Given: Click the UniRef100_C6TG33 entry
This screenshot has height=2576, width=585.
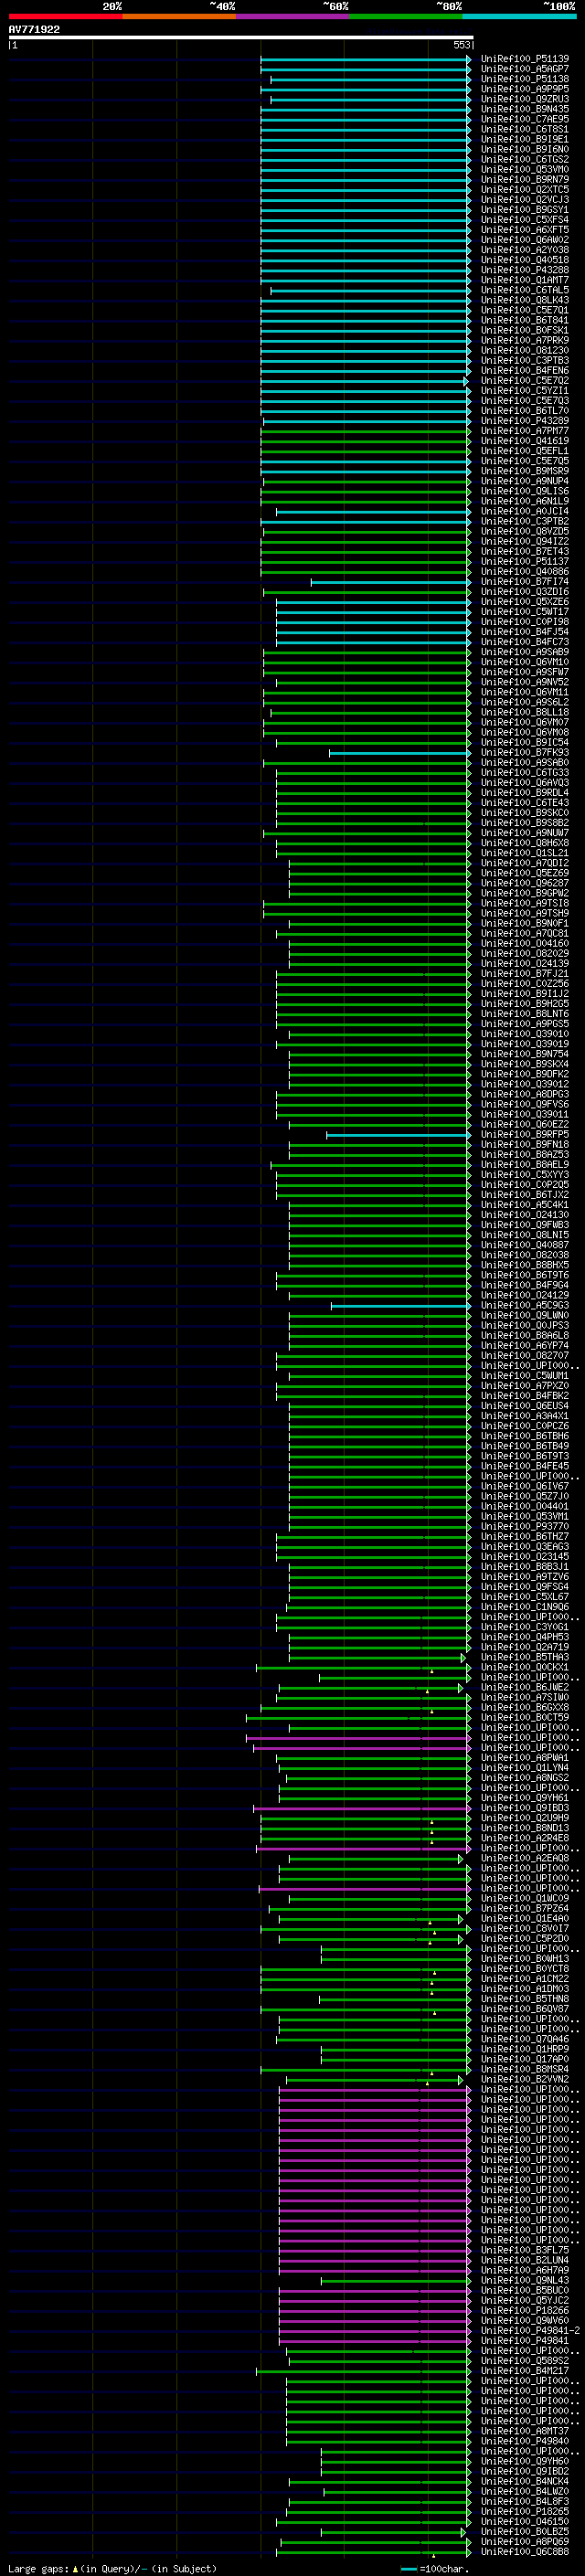Looking at the screenshot, I should tap(525, 773).
